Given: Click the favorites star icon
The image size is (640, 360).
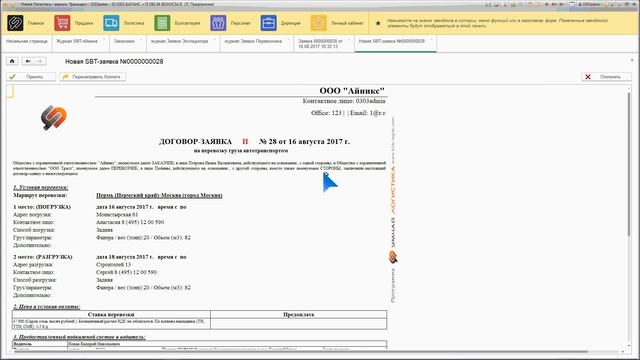Looking at the screenshot, I should pyautogui.click(x=378, y=23).
